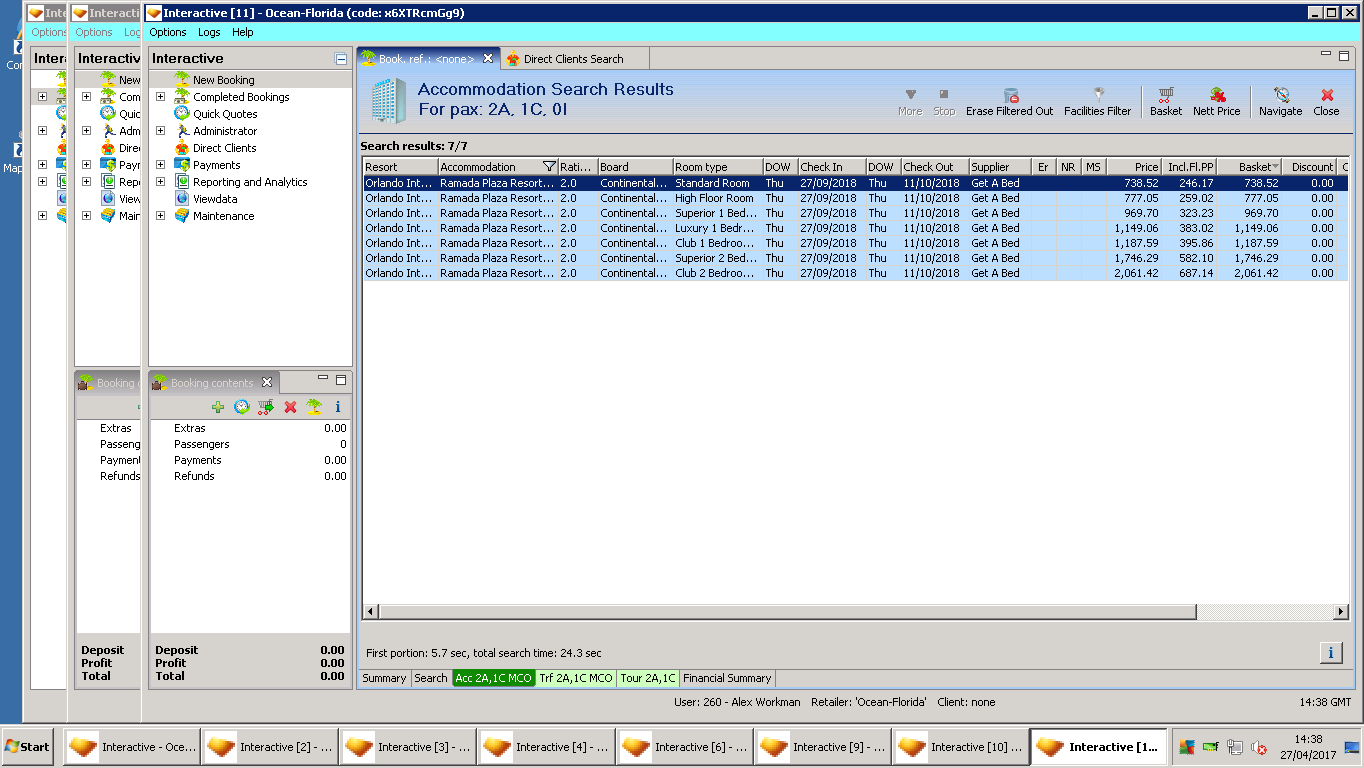The width and height of the screenshot is (1364, 768).
Task: Close the front Booking contents tab
Action: 267,382
